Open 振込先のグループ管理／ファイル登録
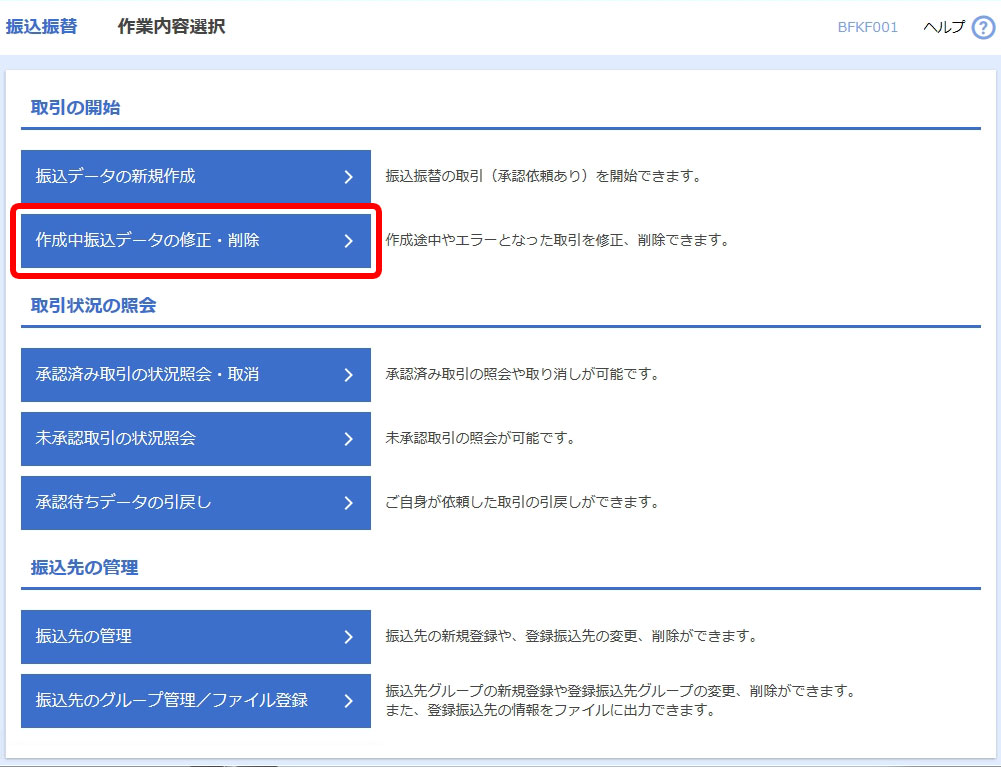This screenshot has width=1001, height=768. [x=196, y=700]
